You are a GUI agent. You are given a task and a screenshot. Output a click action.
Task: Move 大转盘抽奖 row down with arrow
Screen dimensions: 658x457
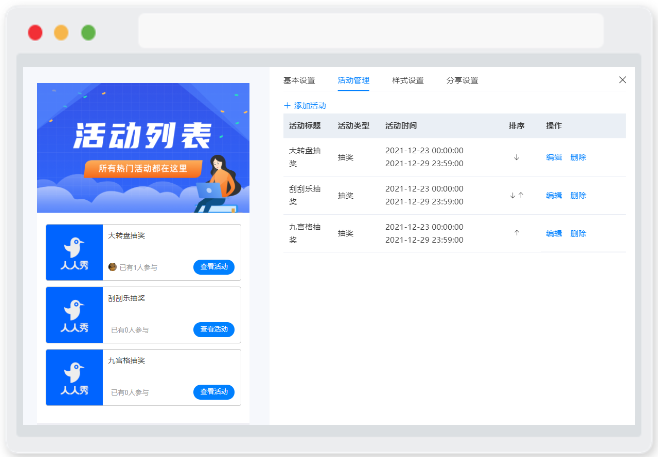click(x=517, y=157)
